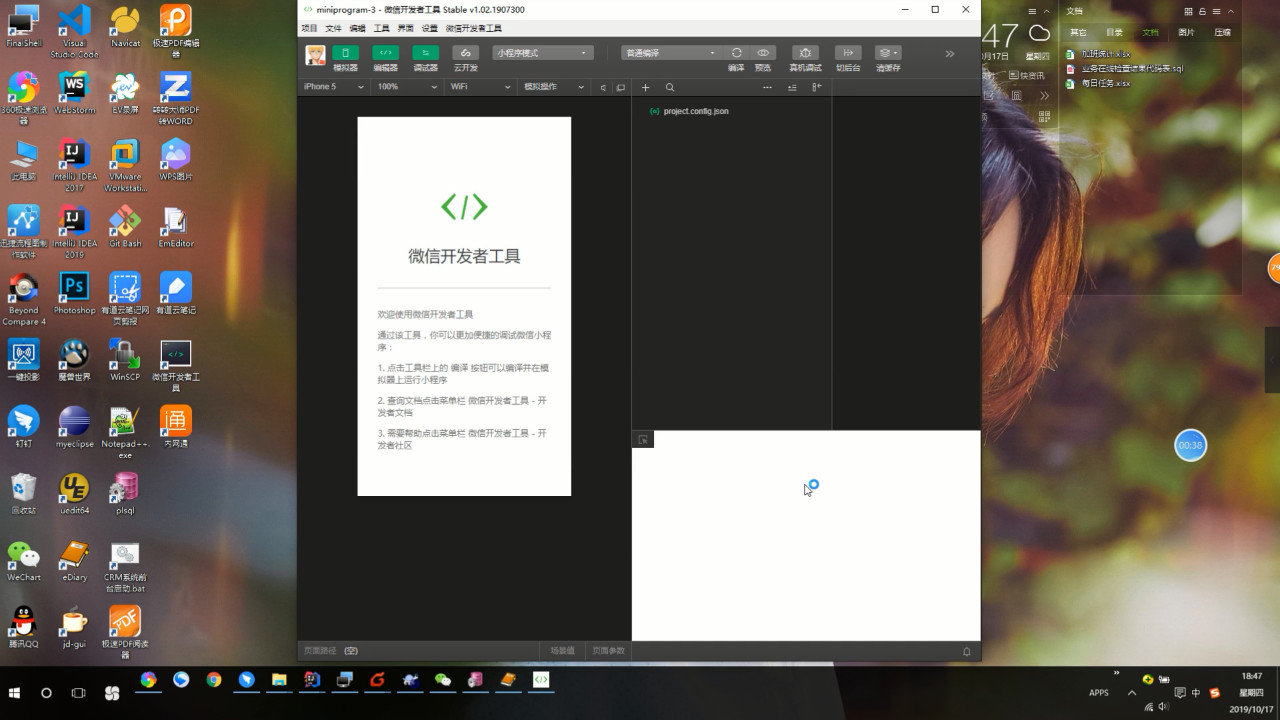Detach the simulator into separate window

pyautogui.click(x=621, y=88)
